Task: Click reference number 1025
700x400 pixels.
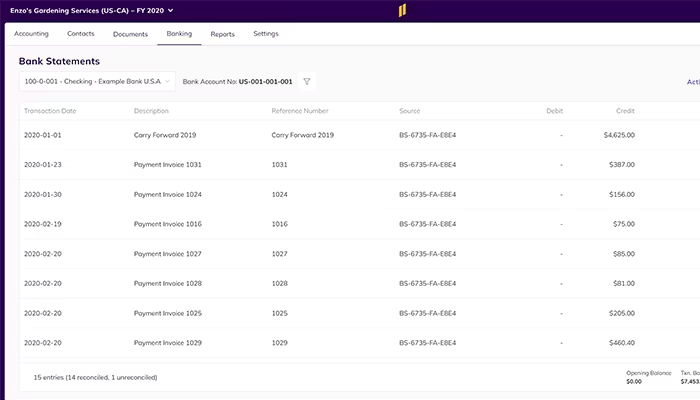Action: [279, 313]
